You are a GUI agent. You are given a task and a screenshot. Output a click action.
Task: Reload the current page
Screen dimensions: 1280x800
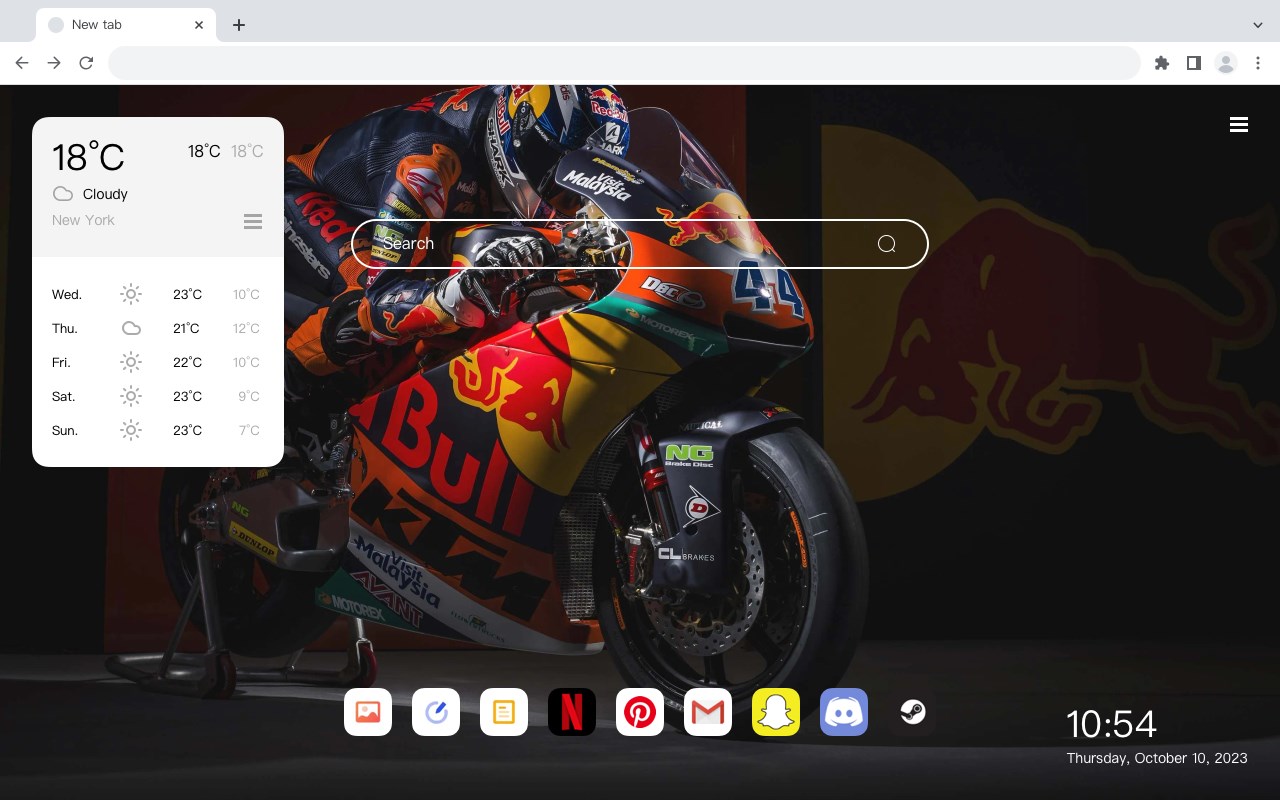pos(86,63)
